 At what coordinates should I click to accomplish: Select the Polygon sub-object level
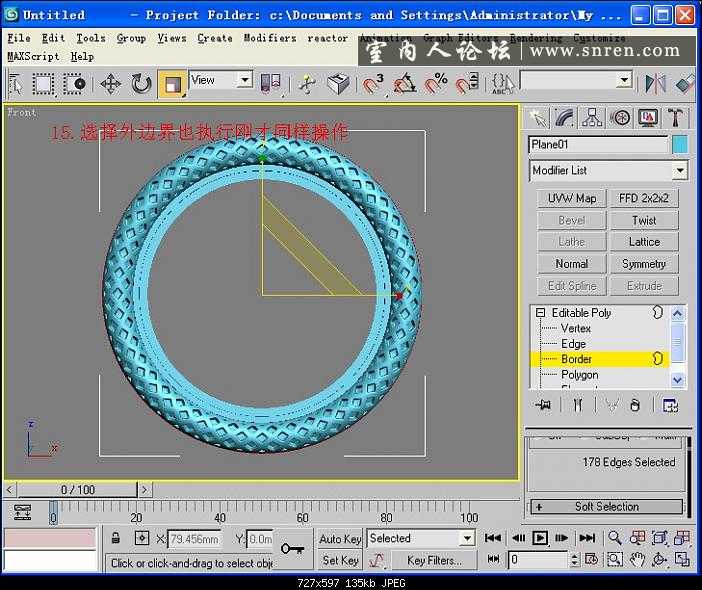click(579, 375)
